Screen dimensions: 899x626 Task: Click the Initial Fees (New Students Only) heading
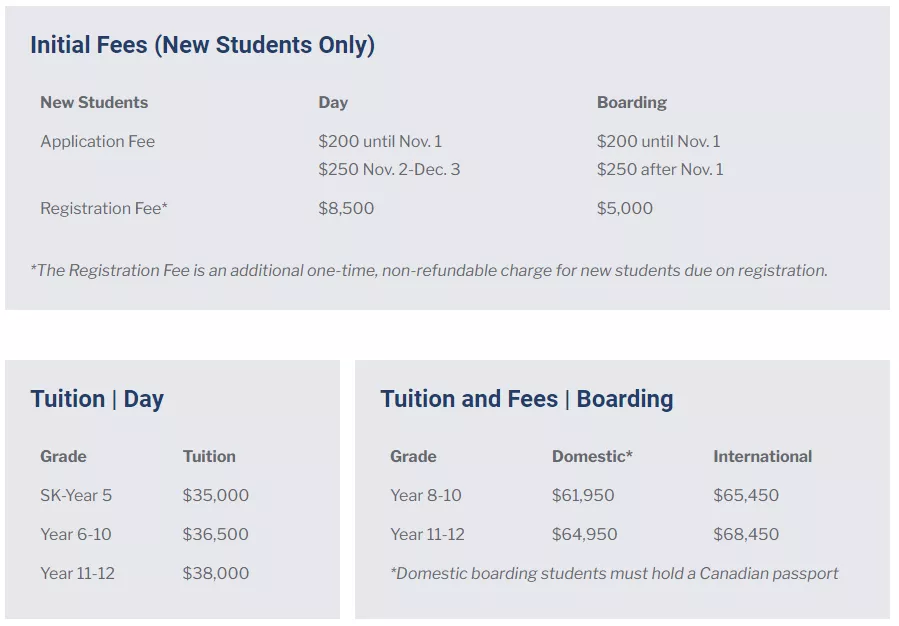[202, 45]
